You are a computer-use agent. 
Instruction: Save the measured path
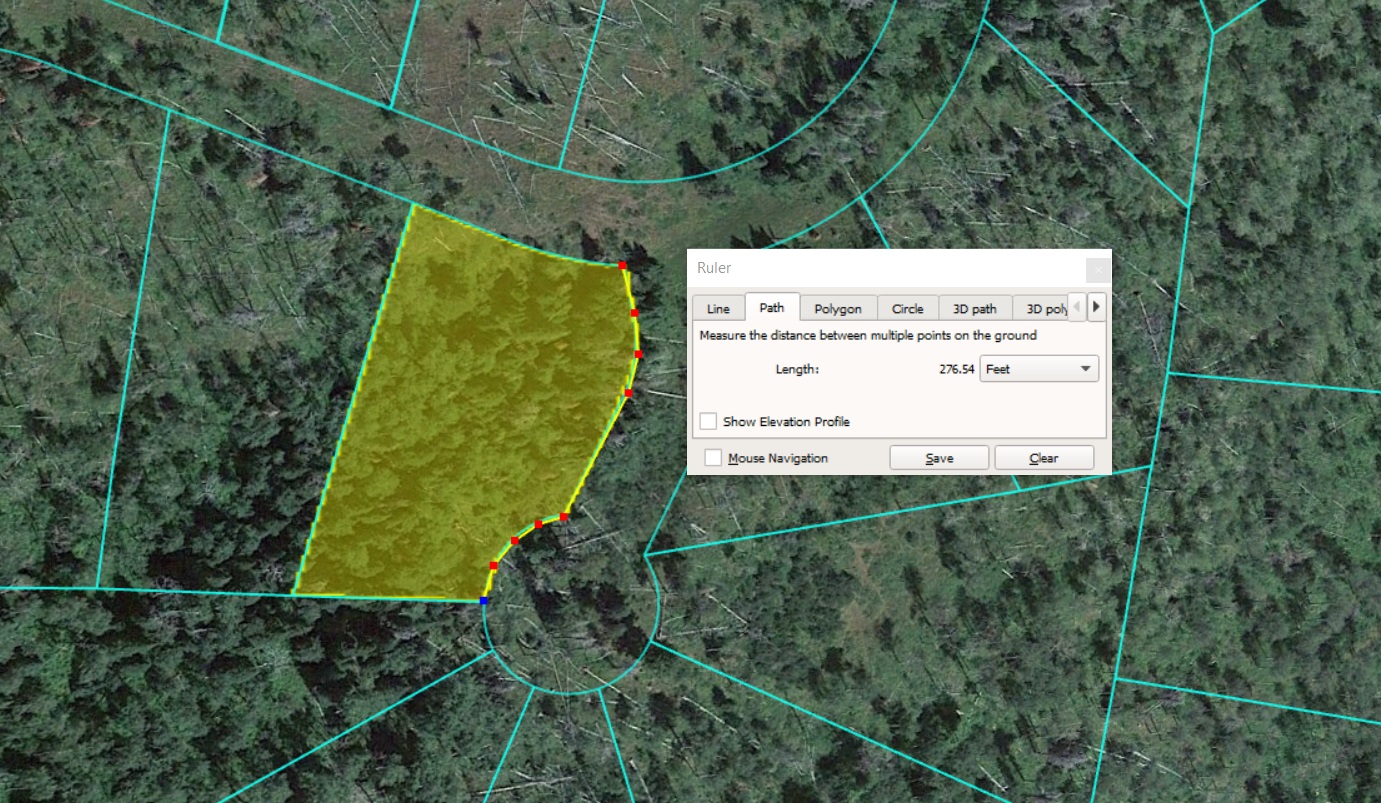tap(939, 458)
